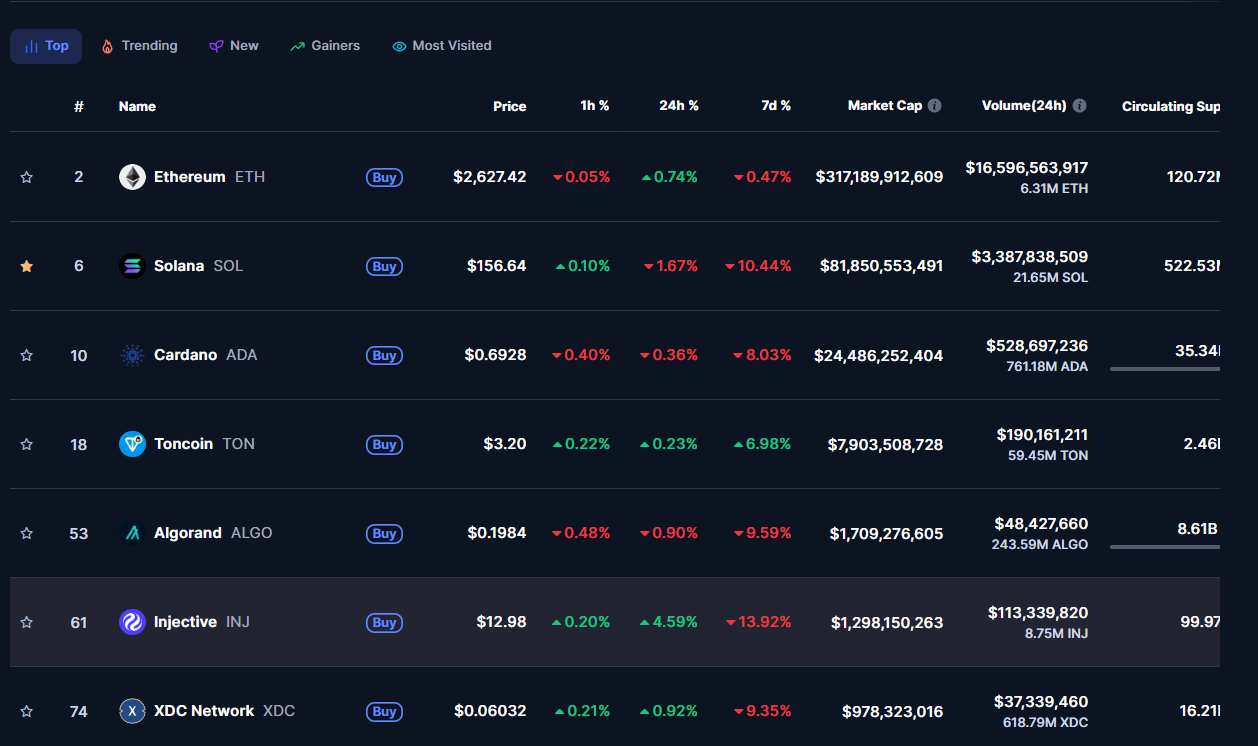Sort by 1h % column
The image size is (1258, 746).
[x=594, y=106]
